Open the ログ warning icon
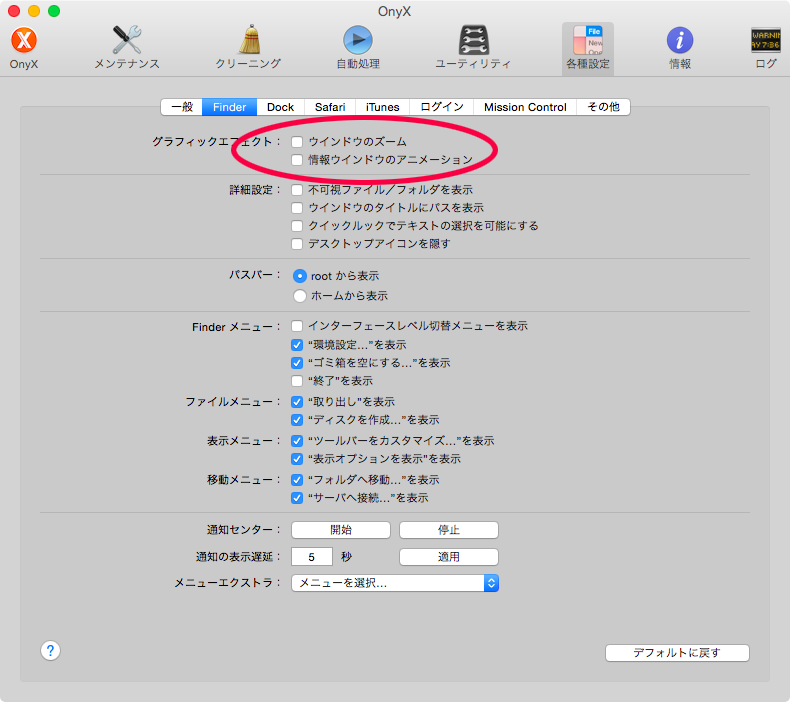Viewport: 790px width, 702px height. click(766, 40)
